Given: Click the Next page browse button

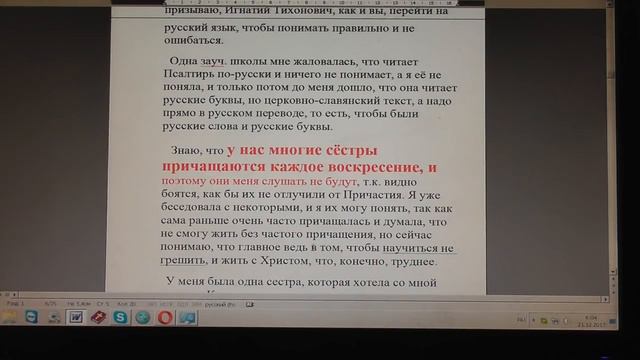Looking at the screenshot, I should pyautogui.click(x=613, y=293).
